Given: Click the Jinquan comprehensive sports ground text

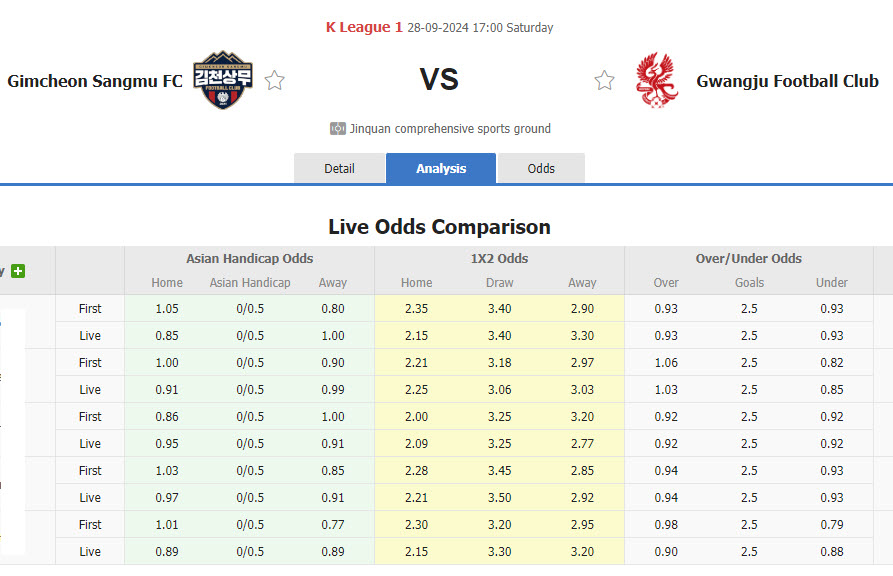Looking at the screenshot, I should [450, 129].
